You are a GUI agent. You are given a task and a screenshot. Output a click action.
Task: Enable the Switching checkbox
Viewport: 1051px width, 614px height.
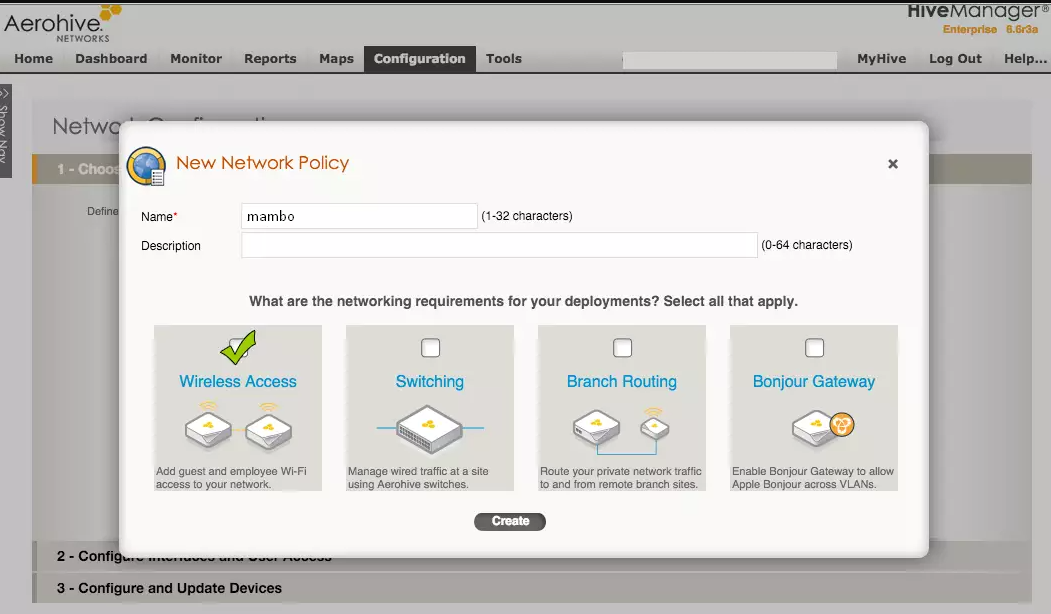point(430,348)
